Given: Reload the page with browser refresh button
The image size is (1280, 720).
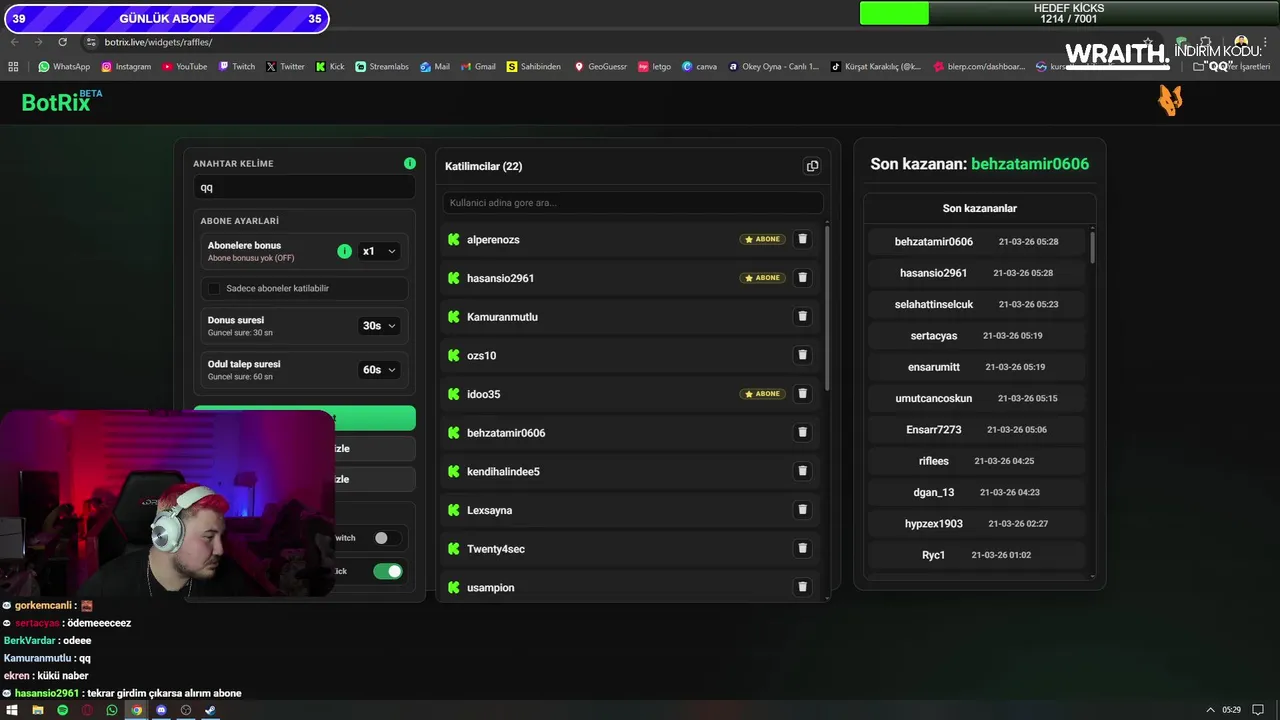Looking at the screenshot, I should coord(62,42).
